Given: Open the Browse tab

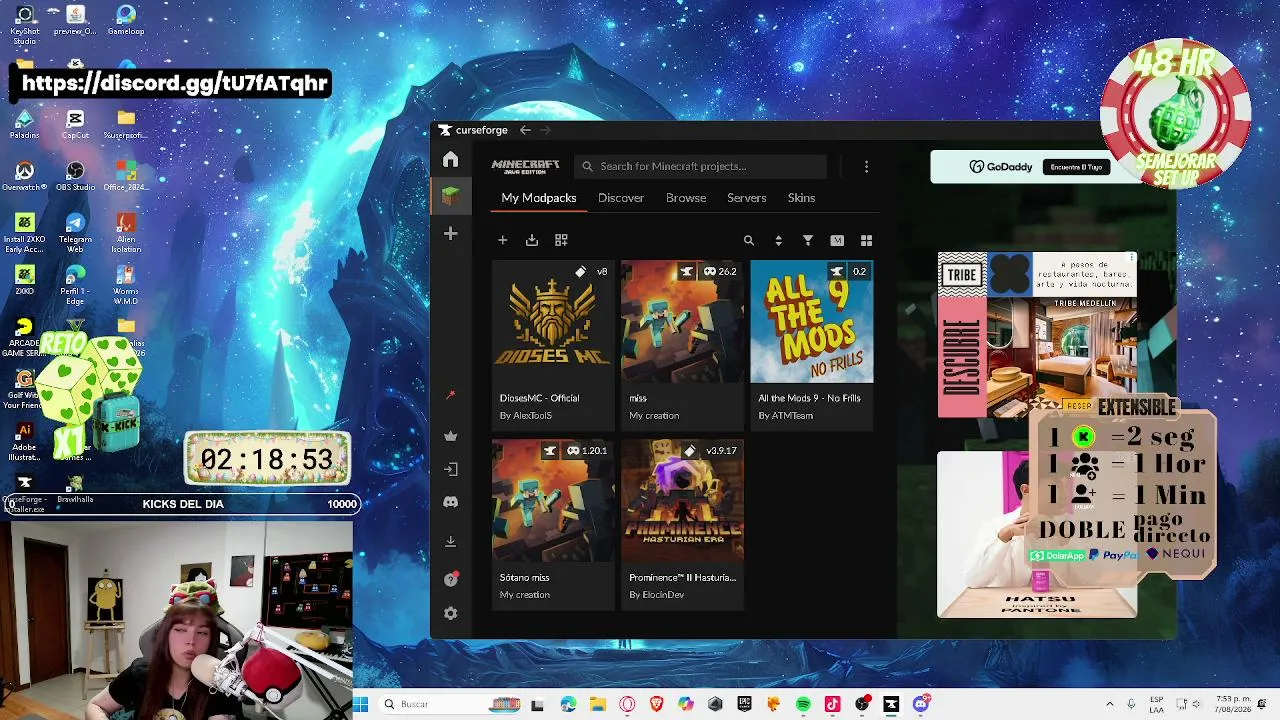Looking at the screenshot, I should click(x=686, y=198).
